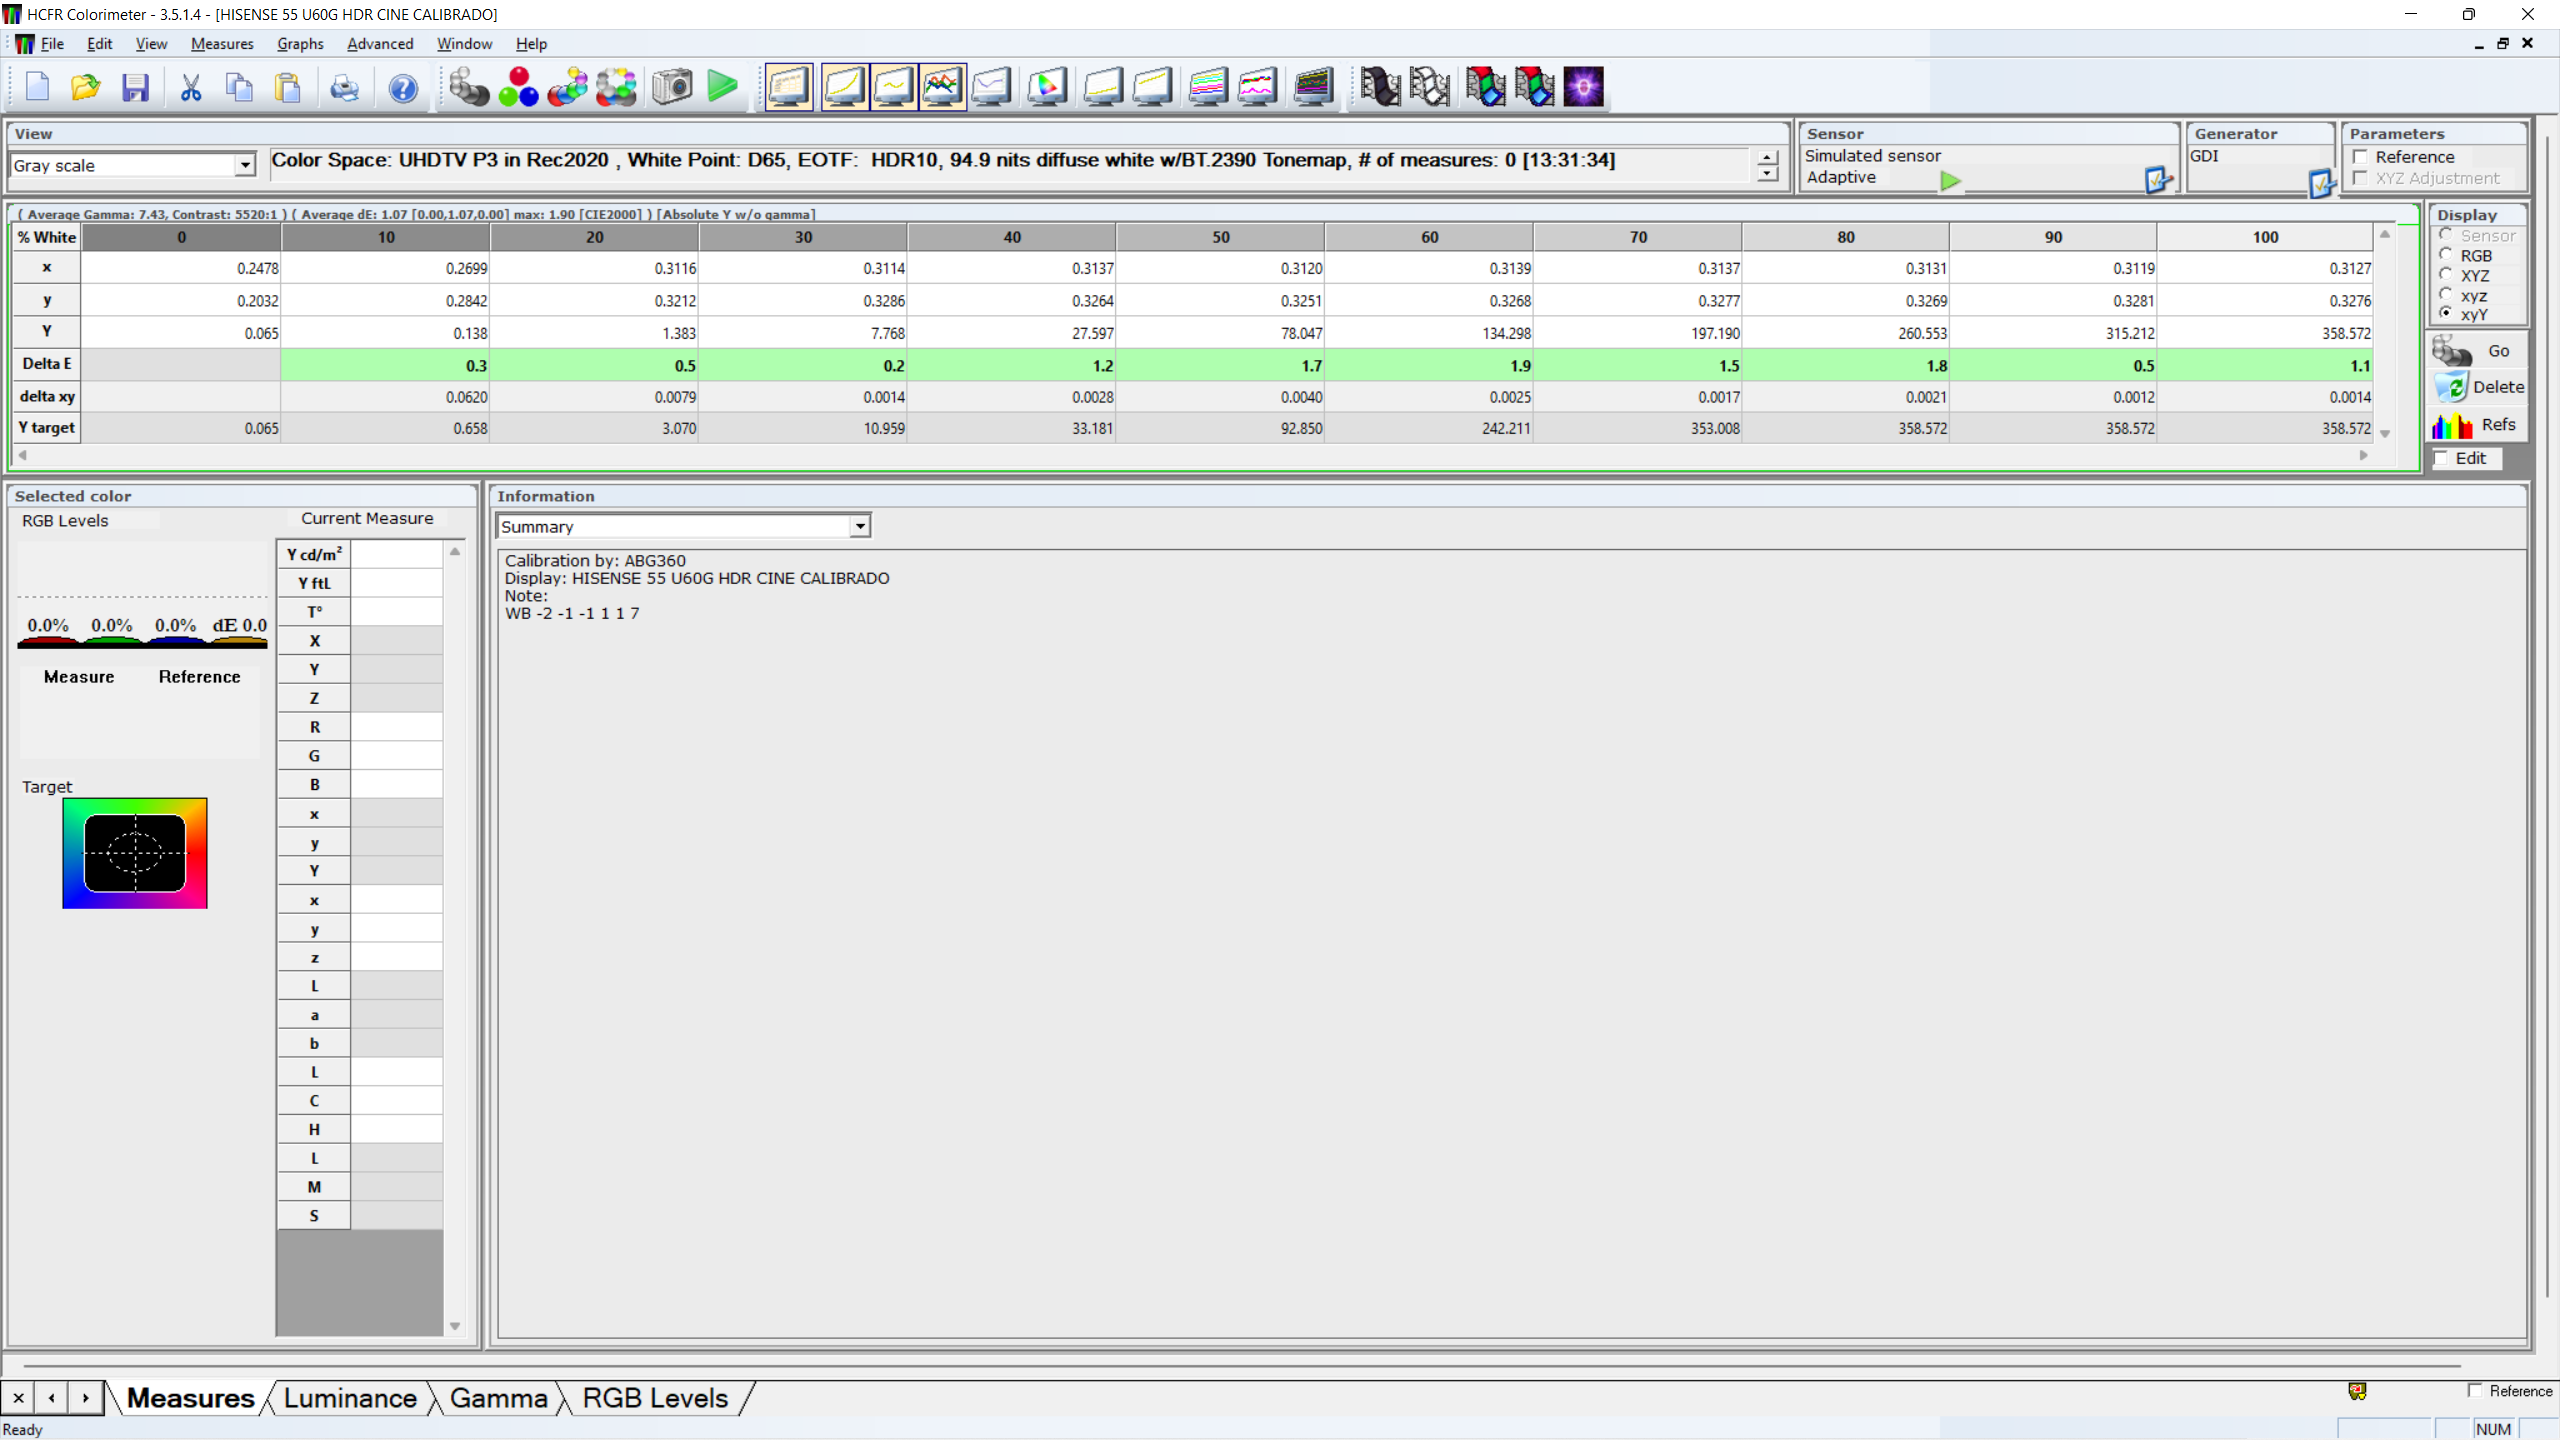Open file with the folder icon
The height and width of the screenshot is (1440, 2560).
point(86,88)
